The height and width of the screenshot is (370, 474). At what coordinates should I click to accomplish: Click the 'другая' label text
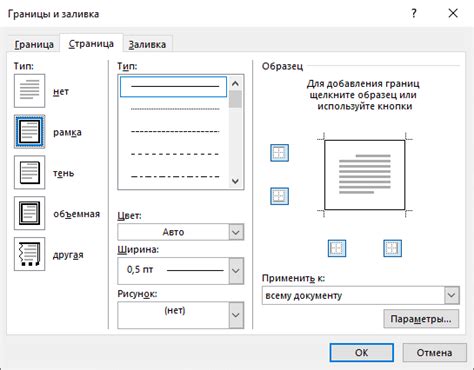68,255
